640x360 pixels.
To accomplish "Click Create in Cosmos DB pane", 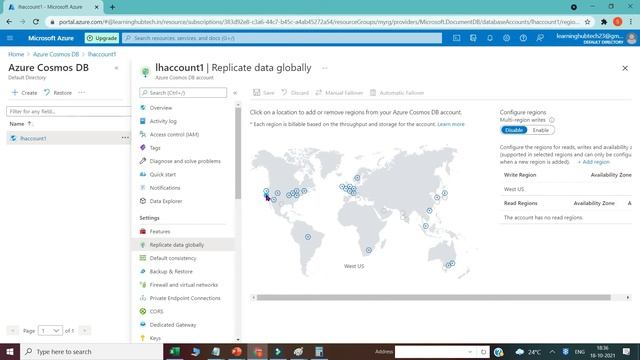I will pos(24,93).
